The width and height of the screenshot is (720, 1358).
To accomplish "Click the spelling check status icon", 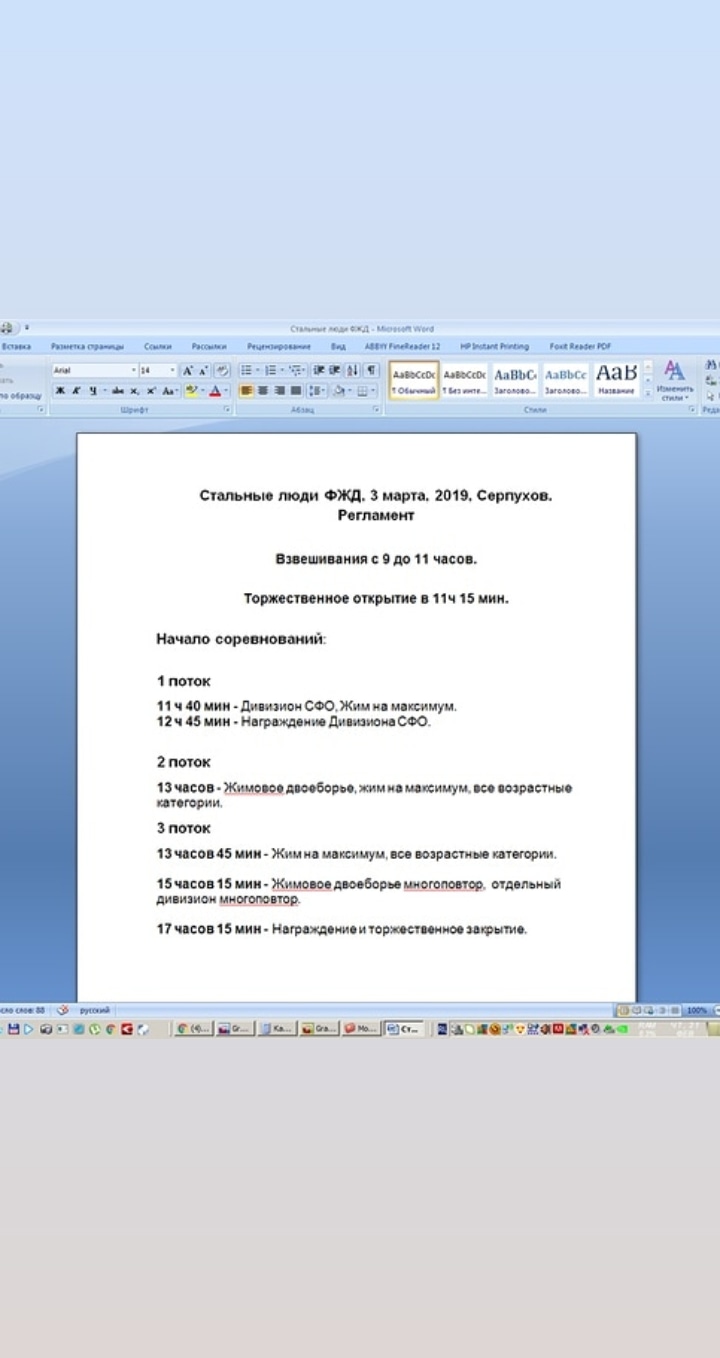I will pos(62,1011).
